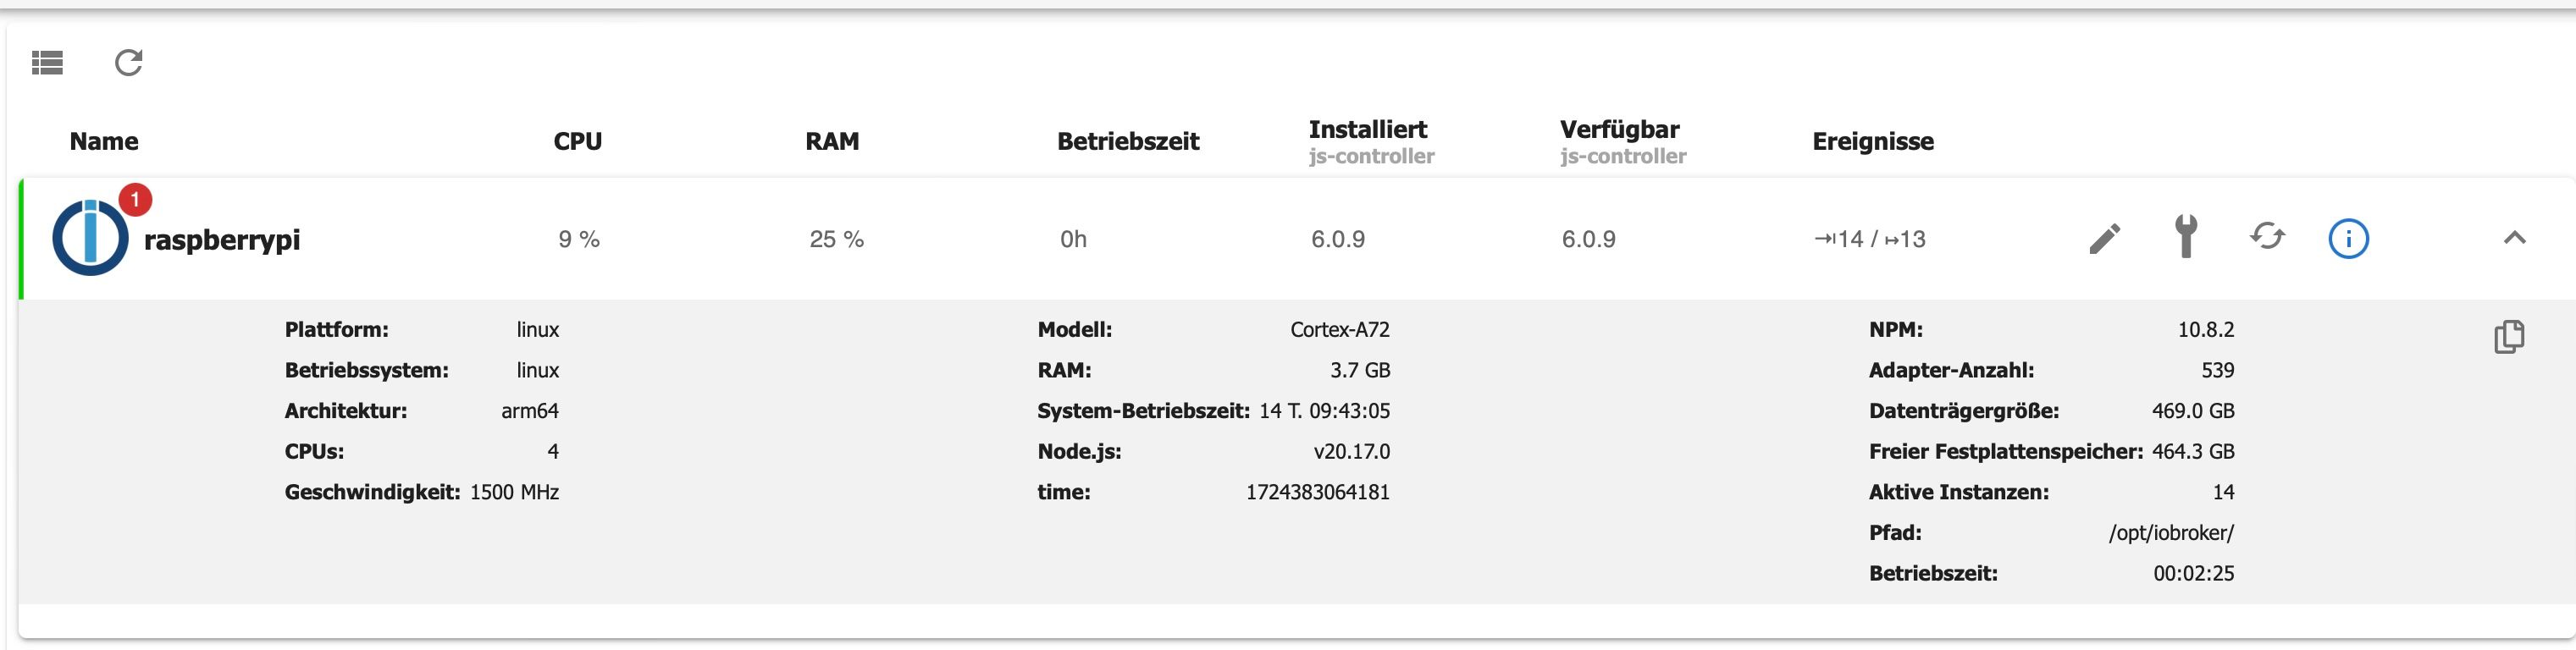Click the ioBroker host logo
Screen dimensions: 2576x650
click(x=90, y=239)
